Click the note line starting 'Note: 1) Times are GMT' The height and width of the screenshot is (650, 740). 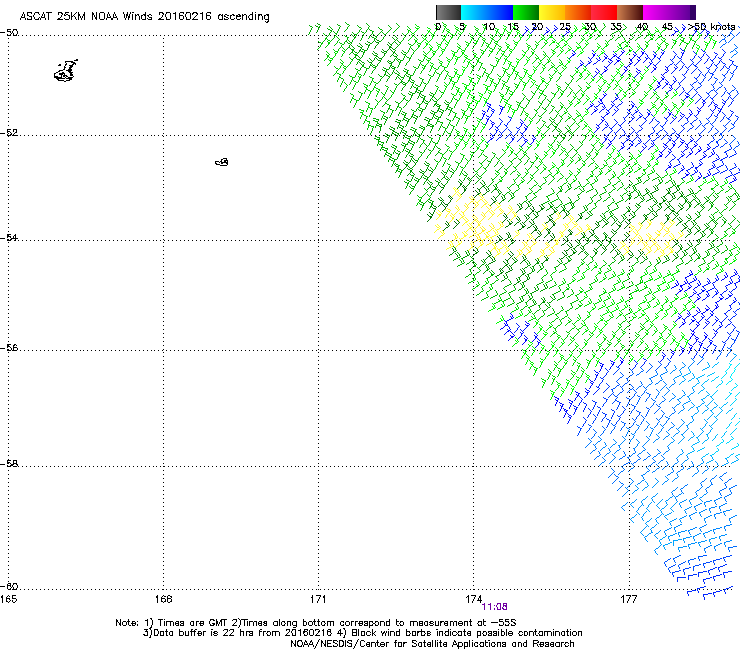(316, 623)
